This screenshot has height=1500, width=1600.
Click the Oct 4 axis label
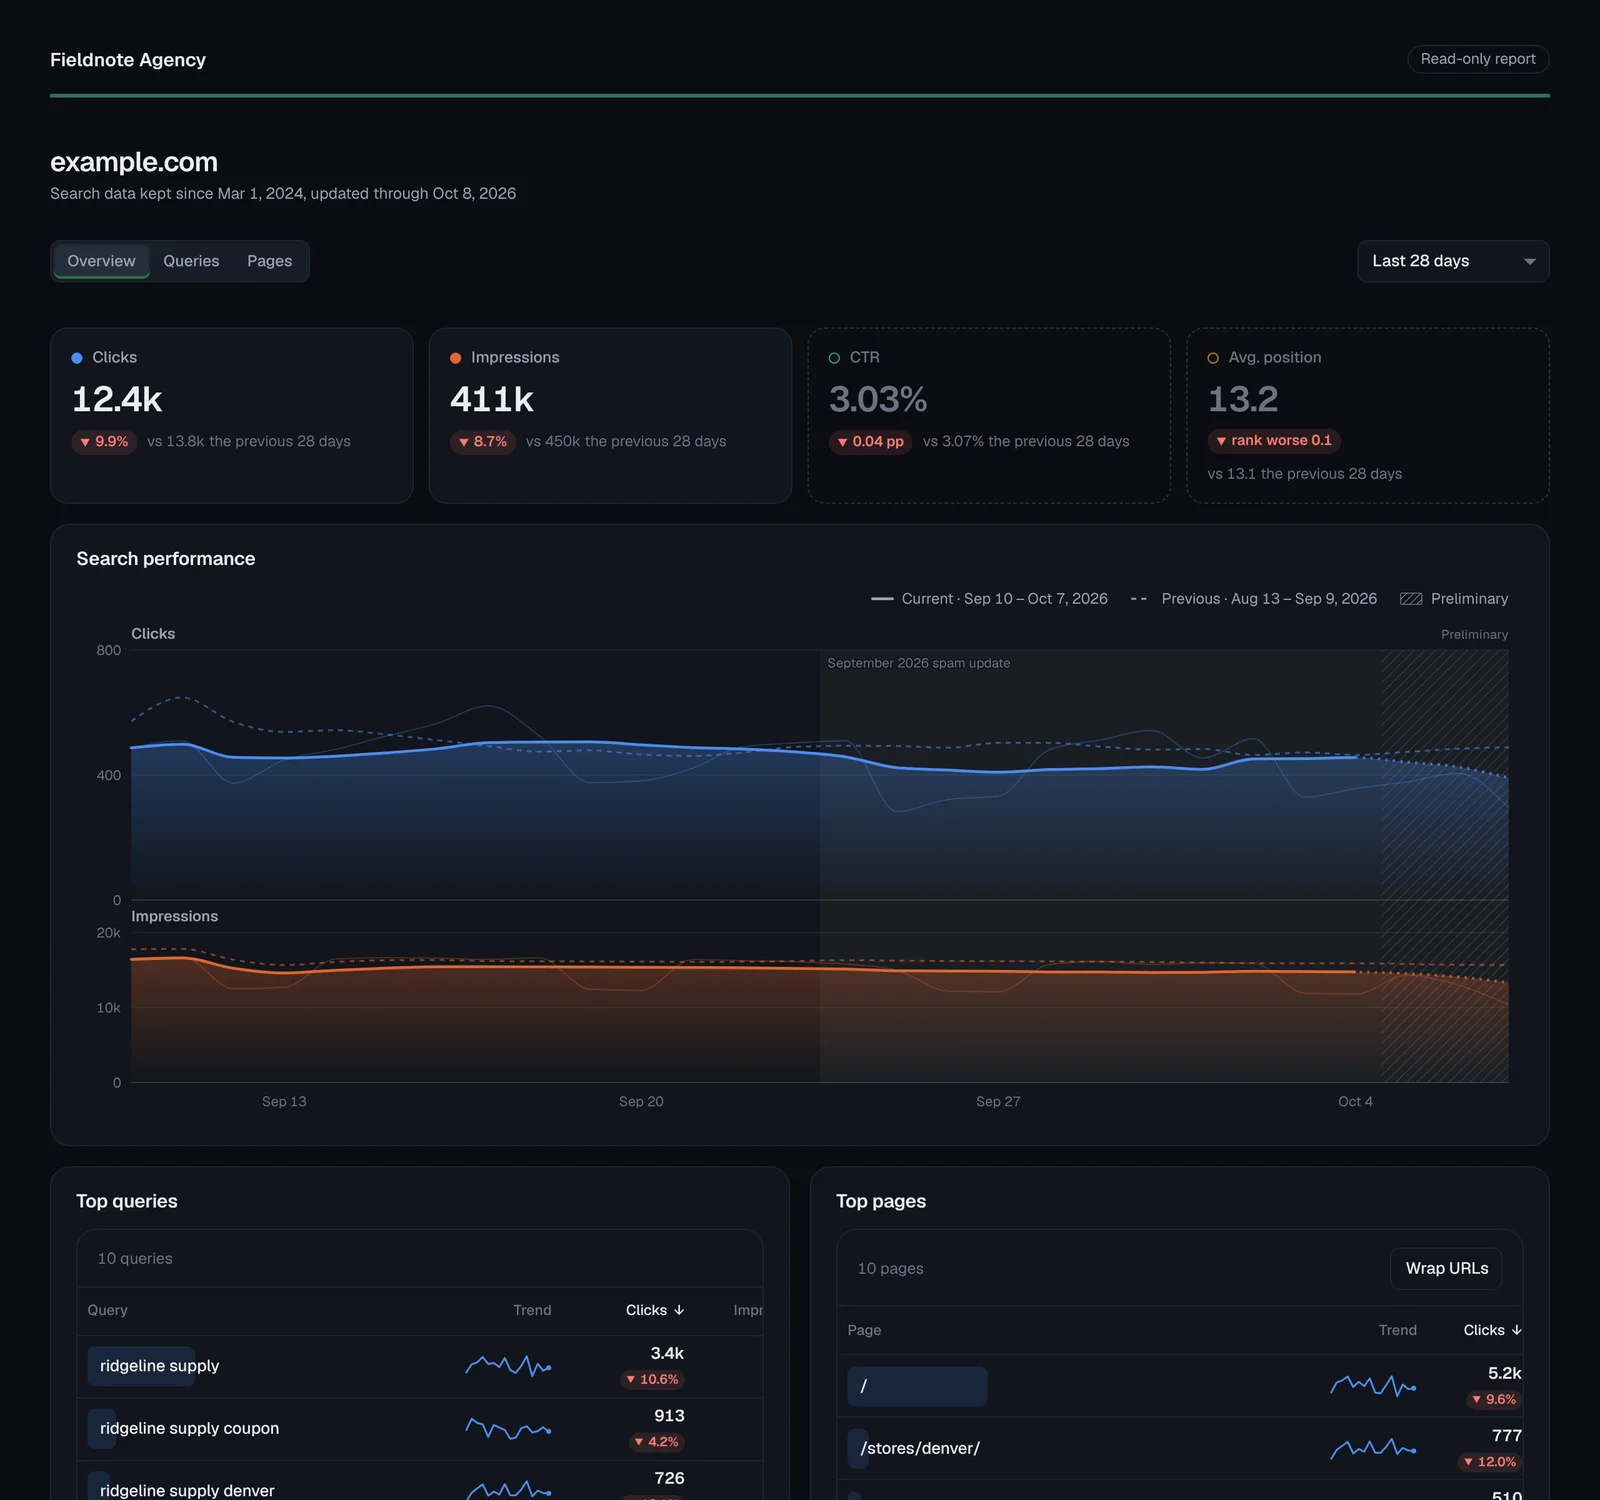pos(1355,1101)
